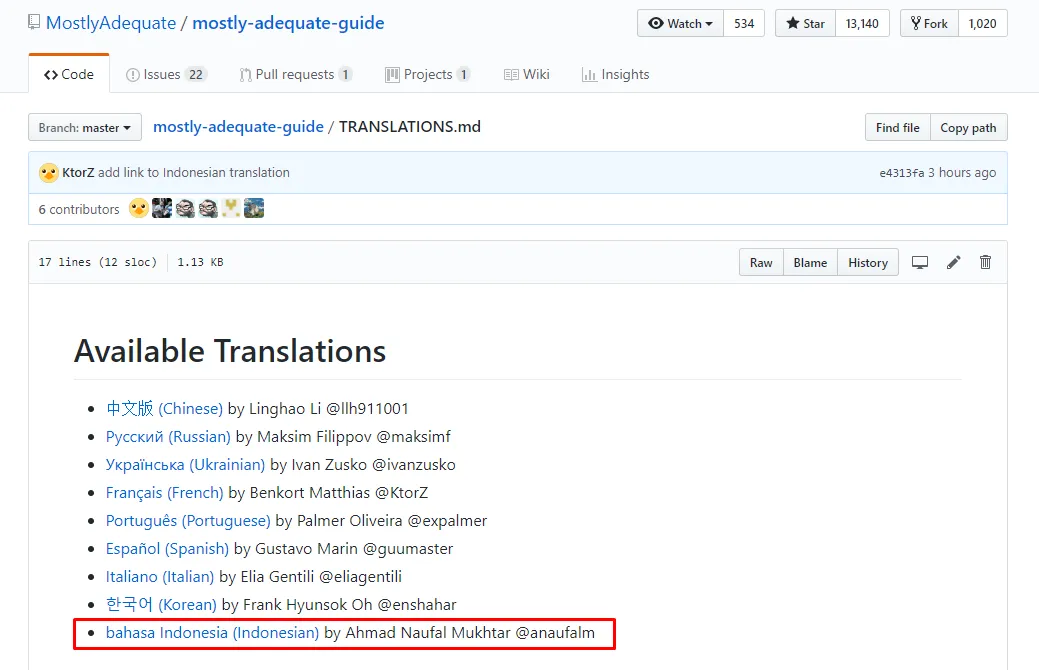1039x670 pixels.
Task: Switch to the Code tab
Action: pyautogui.click(x=69, y=74)
